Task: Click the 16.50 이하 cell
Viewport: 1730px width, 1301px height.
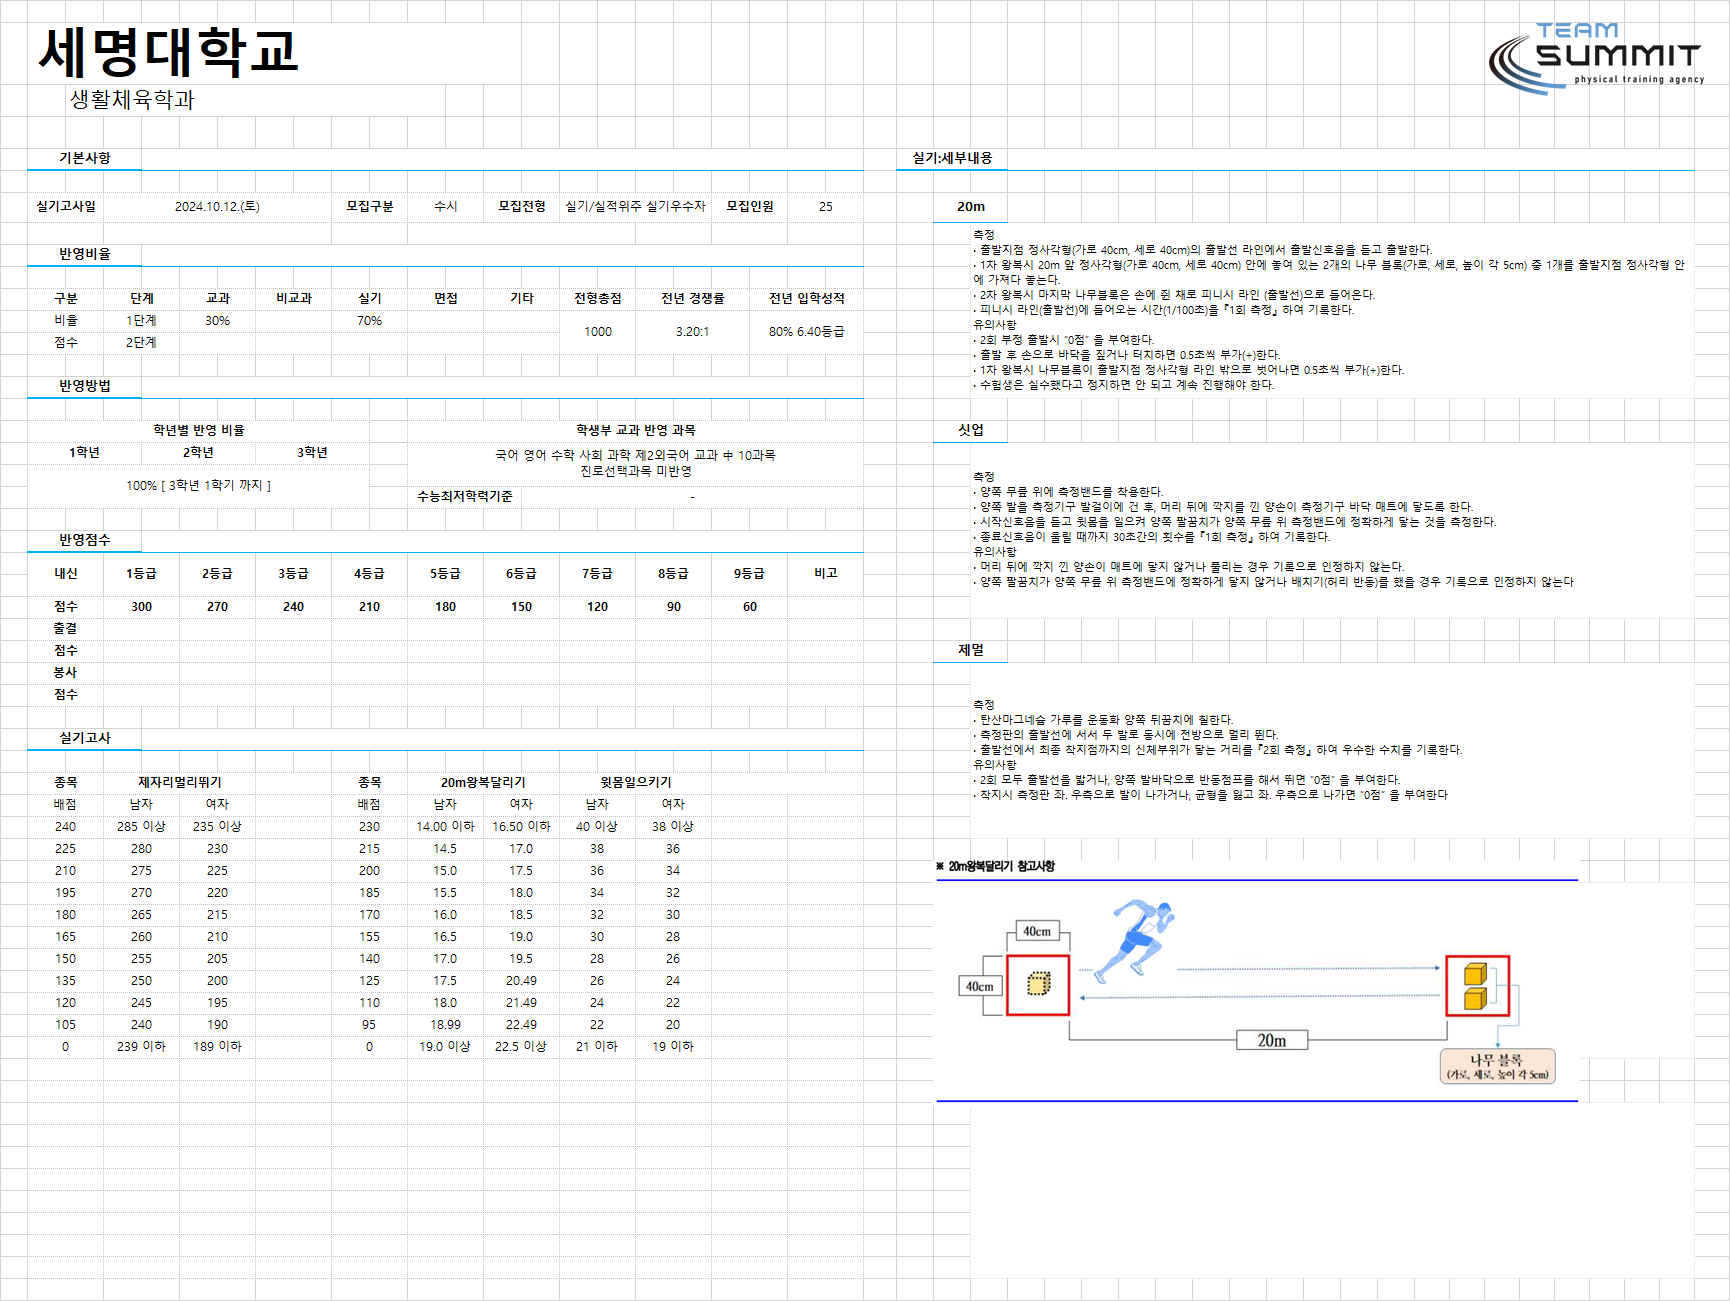Action: click(521, 827)
